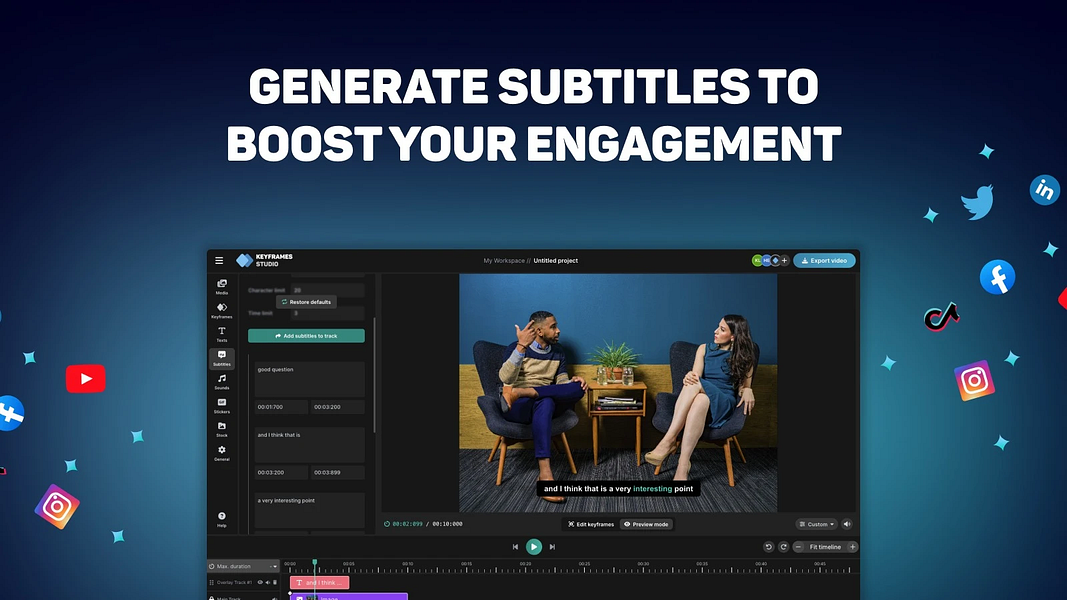Click Add subtitles to track button

306,336
